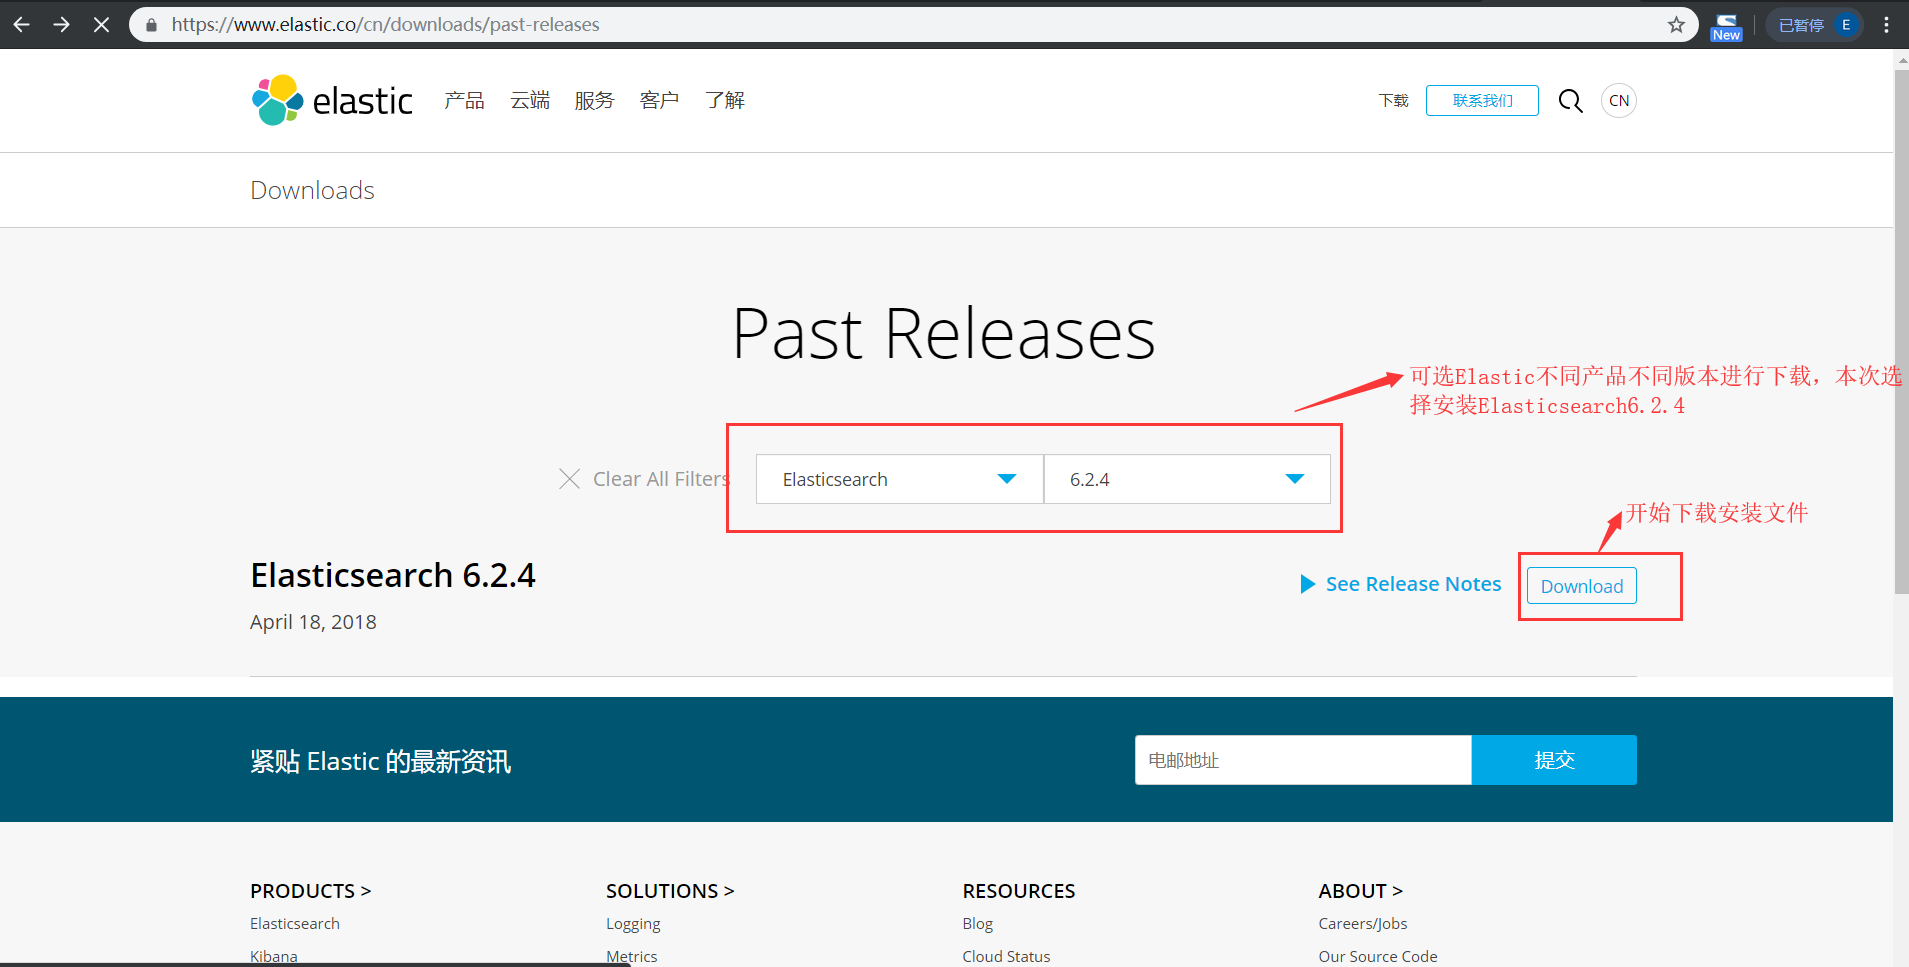Open the 产品 menu

(x=463, y=100)
